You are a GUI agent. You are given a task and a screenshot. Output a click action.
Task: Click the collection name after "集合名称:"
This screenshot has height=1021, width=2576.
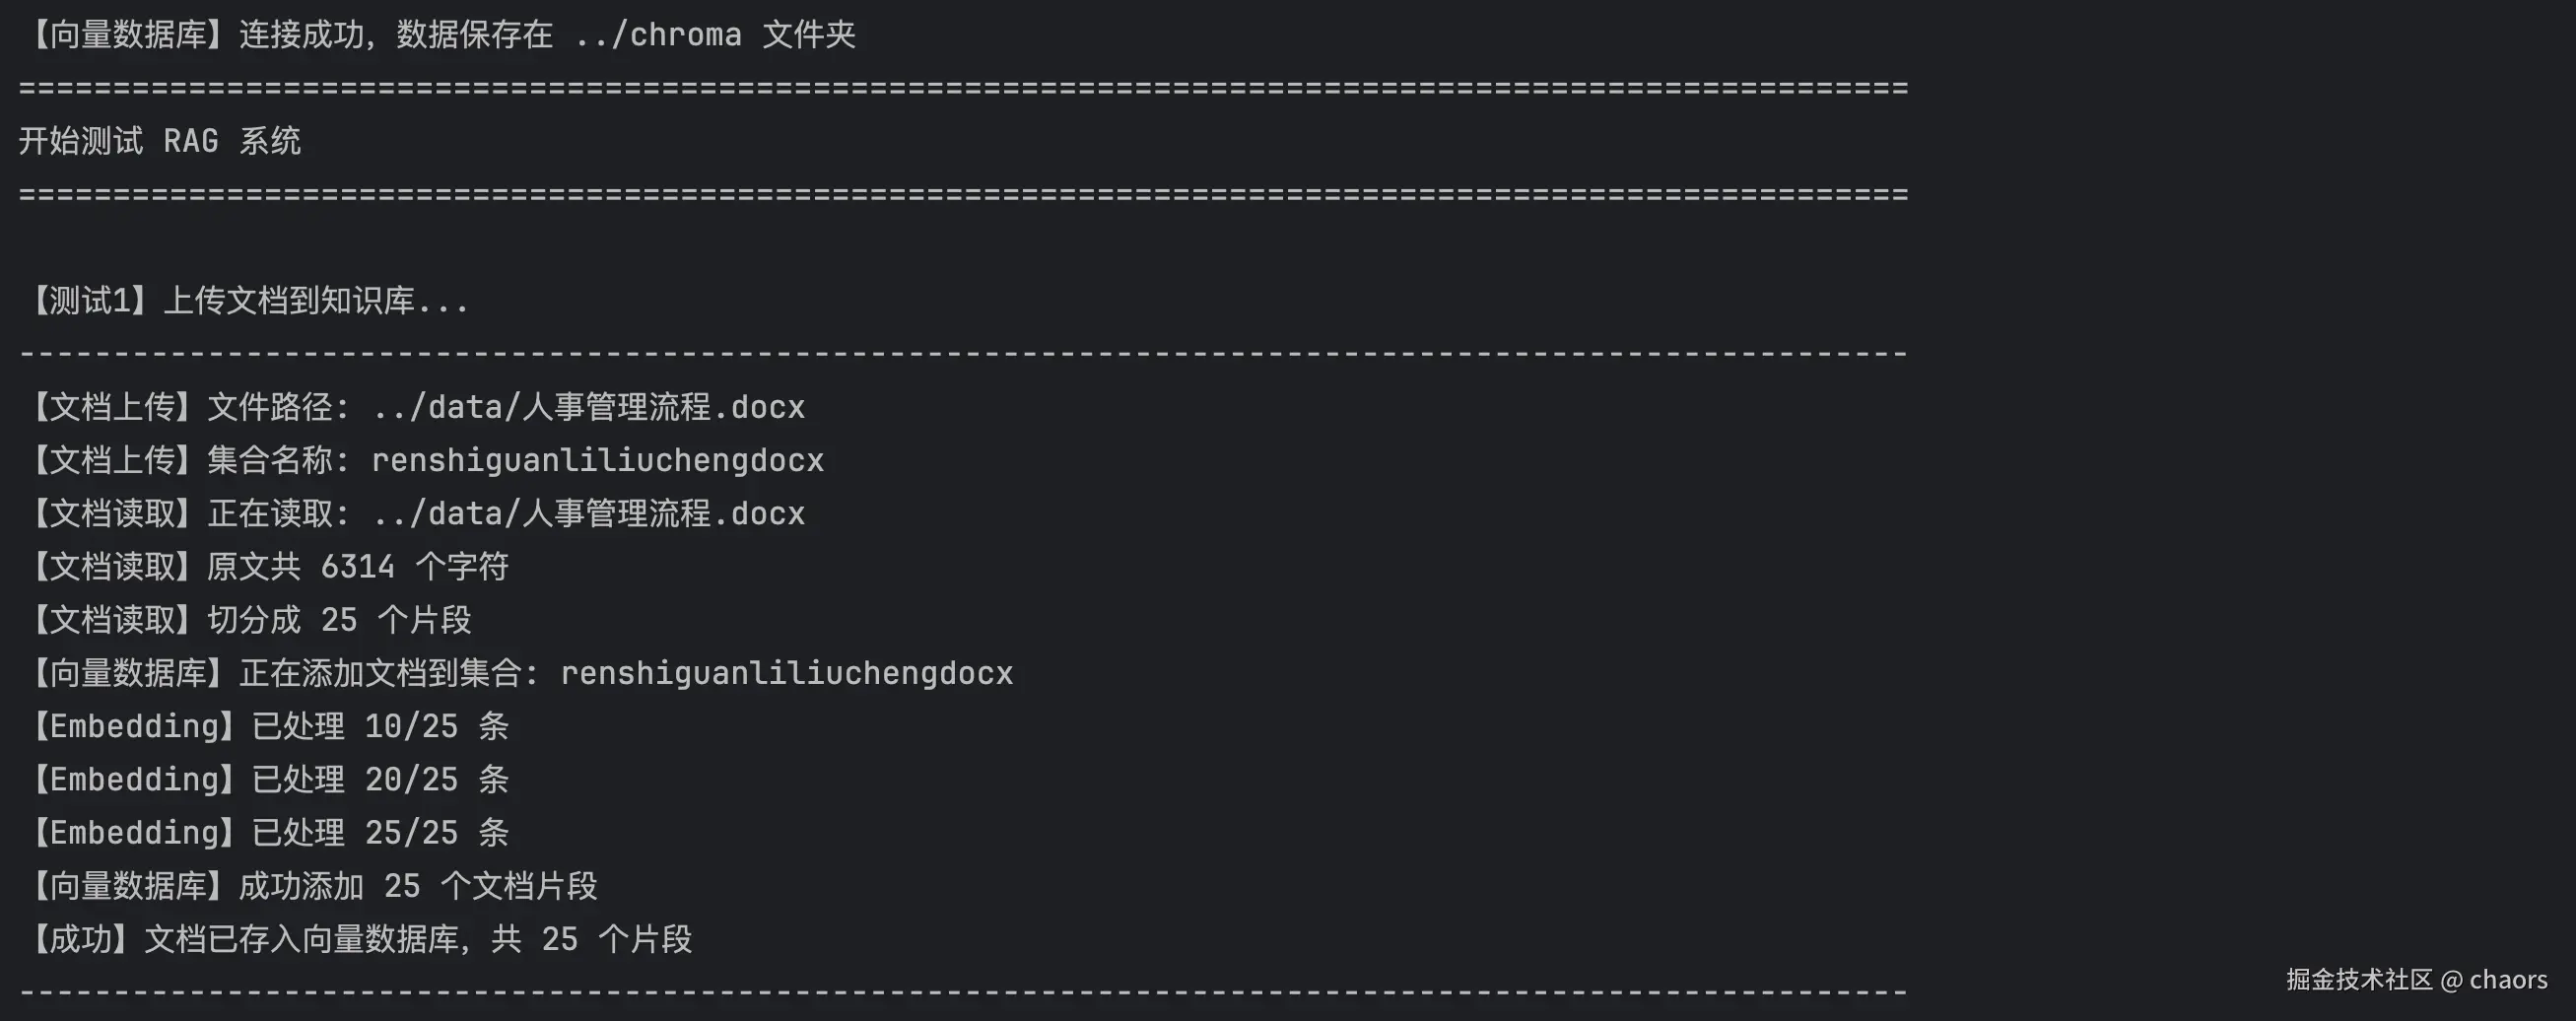coord(597,461)
